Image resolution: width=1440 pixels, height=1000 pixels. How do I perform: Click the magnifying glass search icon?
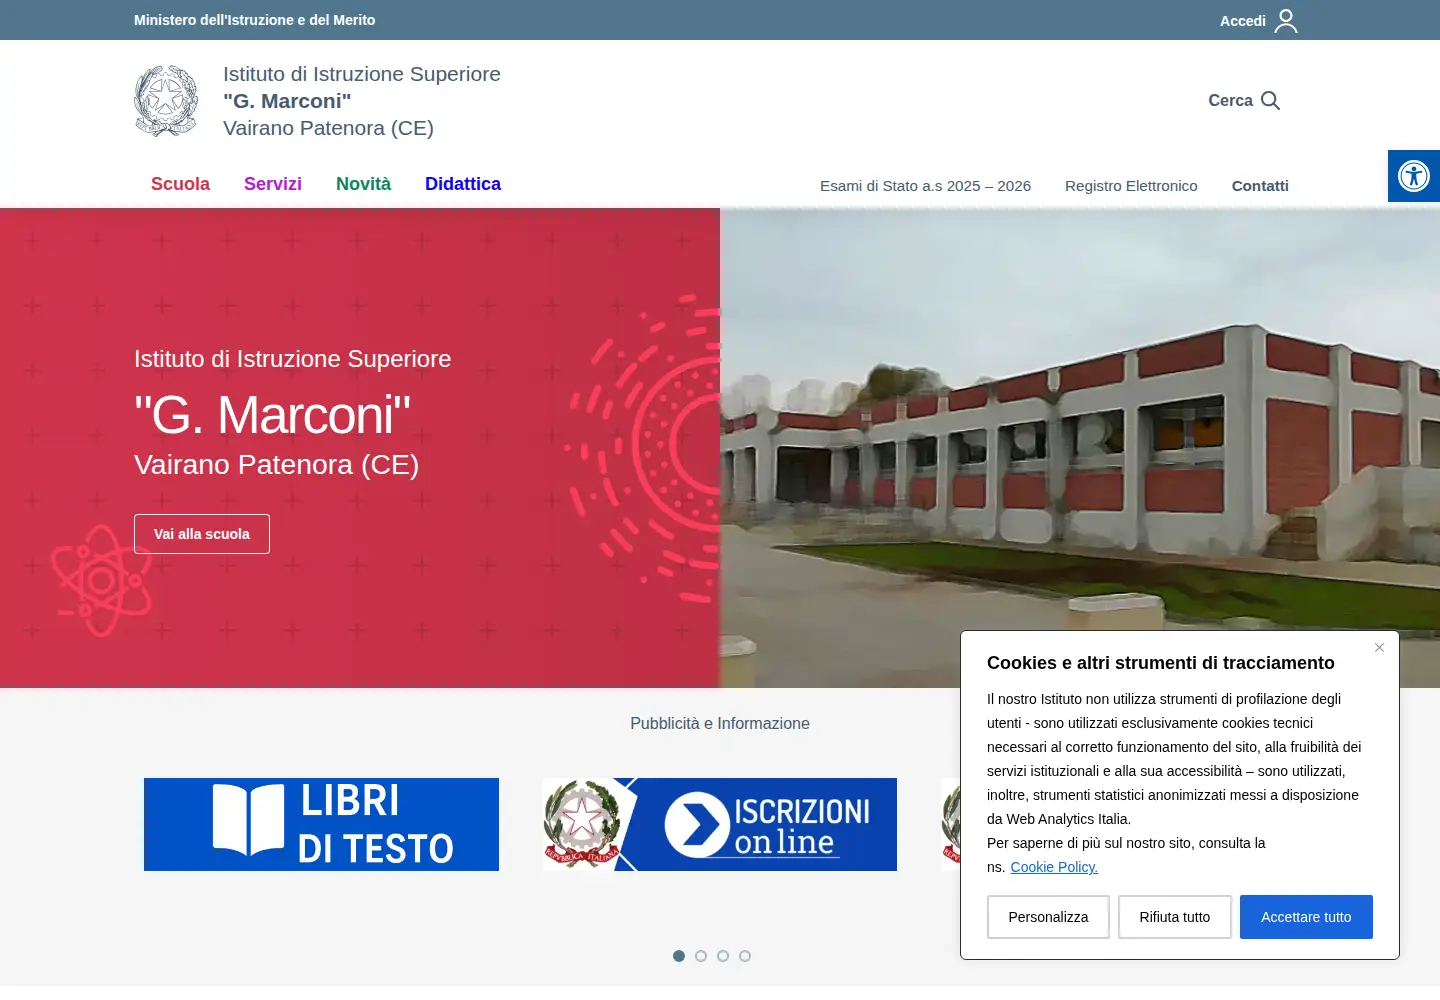pos(1271,100)
